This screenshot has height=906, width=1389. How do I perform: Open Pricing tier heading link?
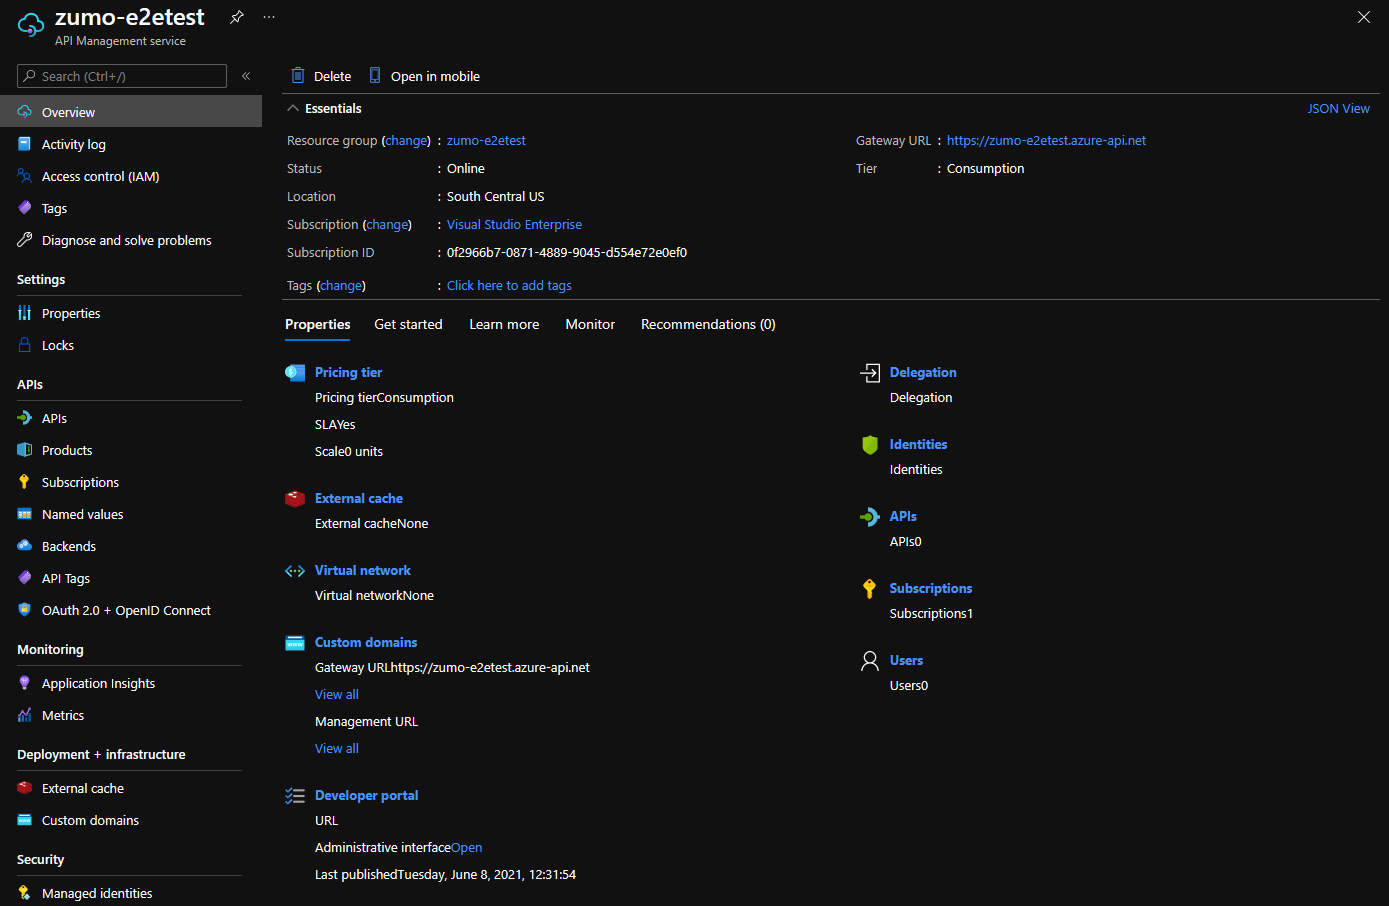348,372
